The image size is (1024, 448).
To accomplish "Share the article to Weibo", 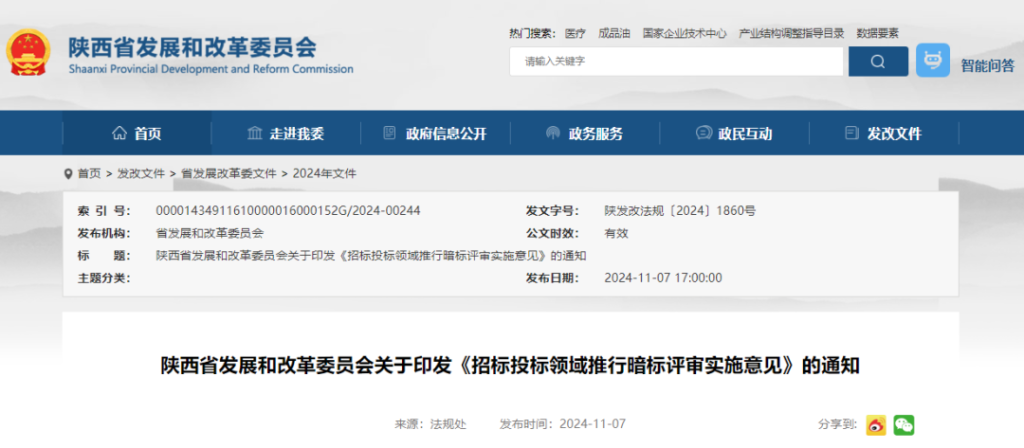I will 876,425.
